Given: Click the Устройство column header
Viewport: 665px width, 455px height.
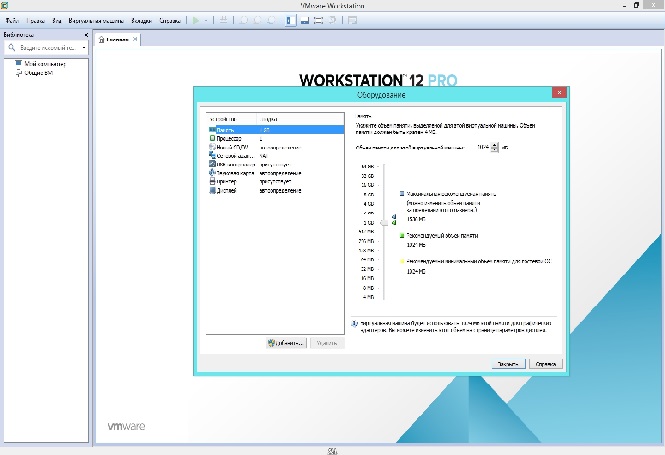Looking at the screenshot, I should (x=232, y=119).
